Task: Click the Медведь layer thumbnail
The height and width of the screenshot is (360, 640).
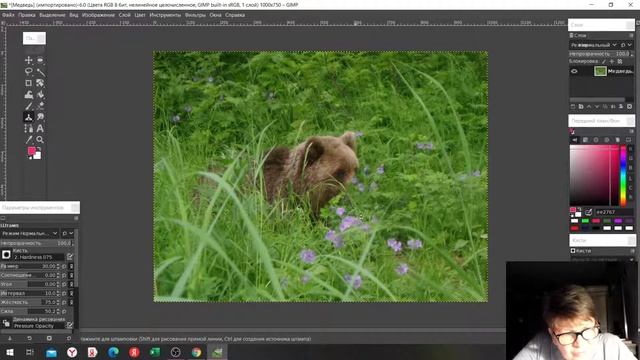Action: coord(600,71)
